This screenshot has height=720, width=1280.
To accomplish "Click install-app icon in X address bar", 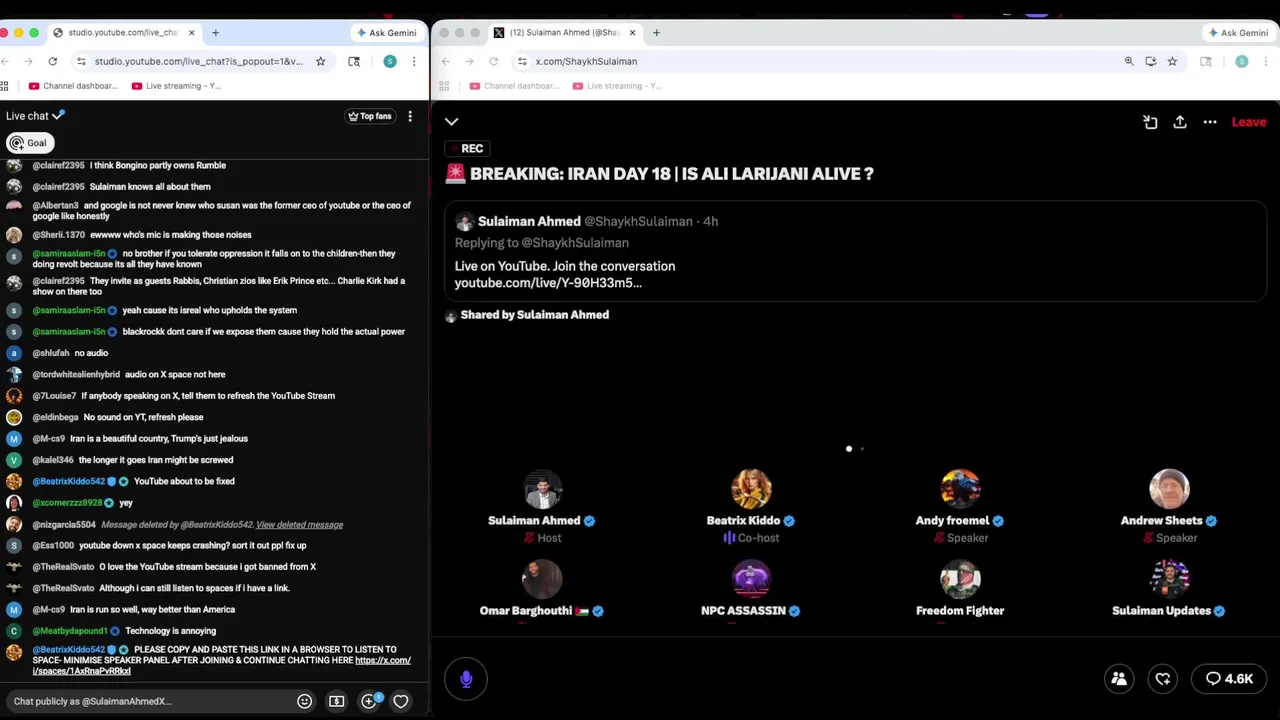I will tap(1151, 62).
